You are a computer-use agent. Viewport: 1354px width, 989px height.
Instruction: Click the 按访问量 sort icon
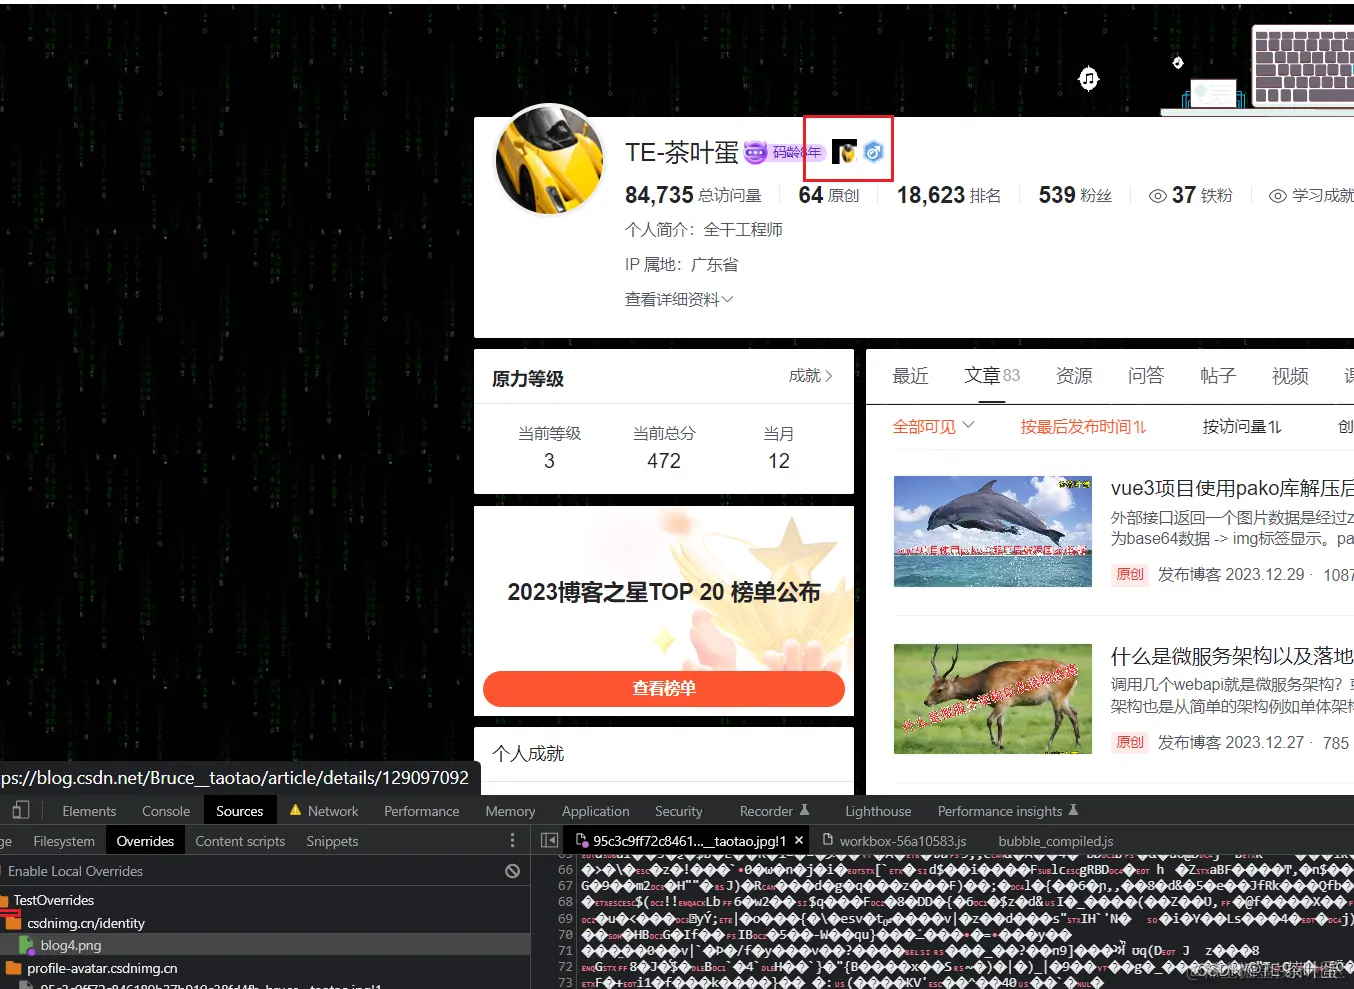pos(1275,427)
